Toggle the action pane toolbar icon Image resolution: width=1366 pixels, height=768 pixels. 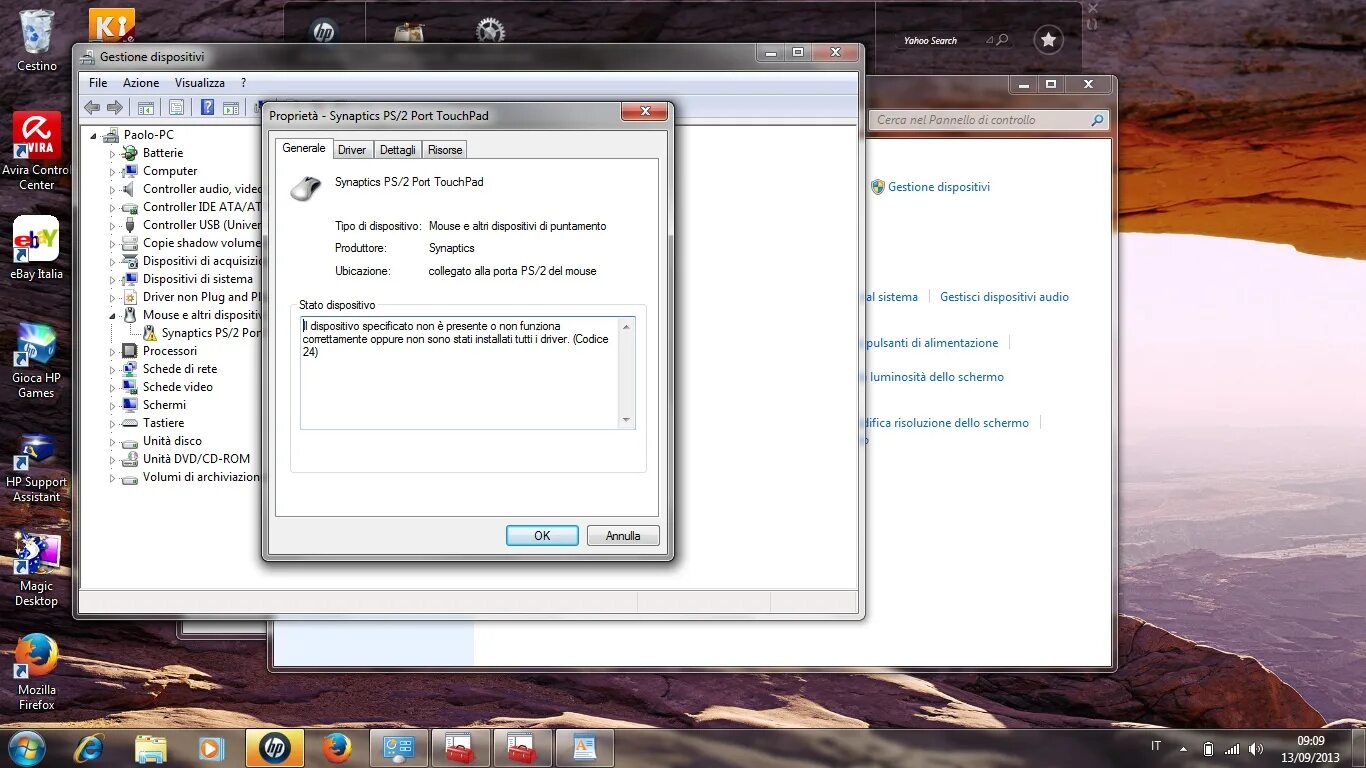(x=231, y=107)
